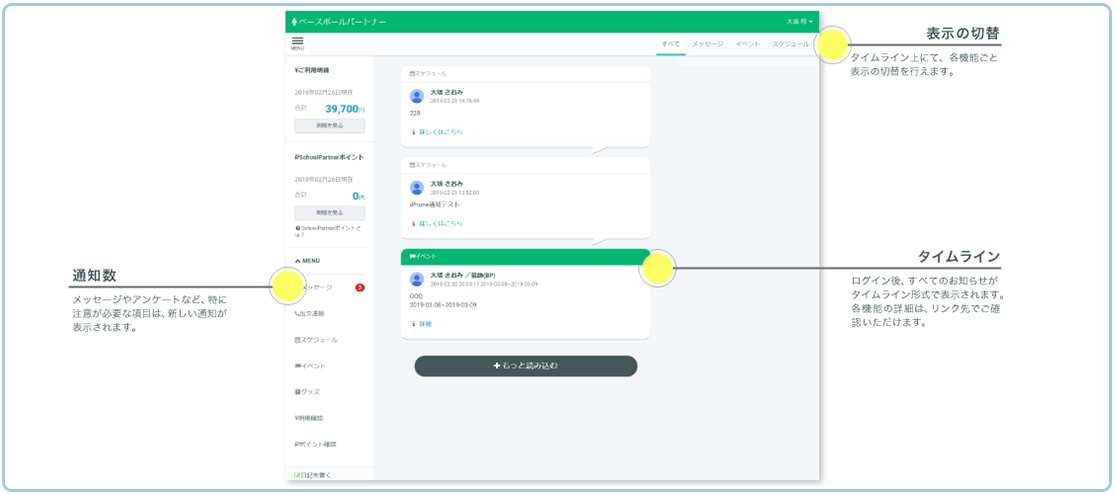Click the ベースボールパートナー logo icon
This screenshot has width=1116, height=494.
point(294,21)
